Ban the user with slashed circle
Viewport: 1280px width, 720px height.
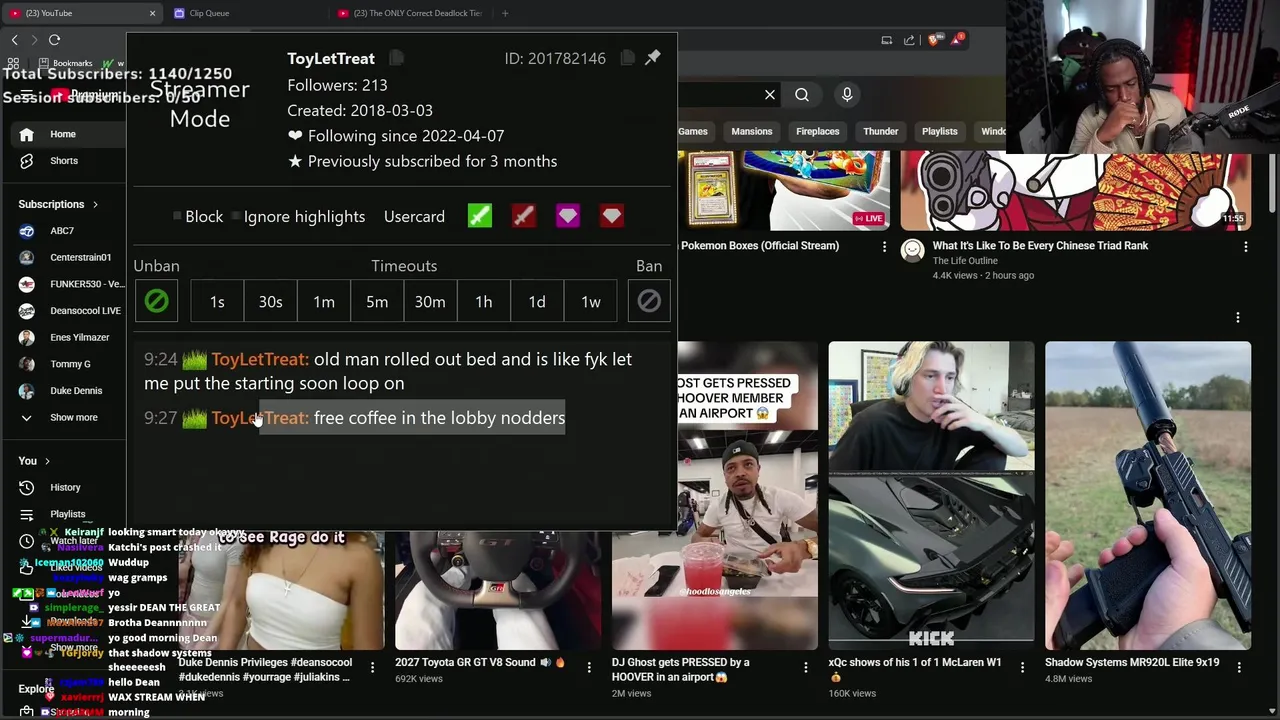[649, 301]
